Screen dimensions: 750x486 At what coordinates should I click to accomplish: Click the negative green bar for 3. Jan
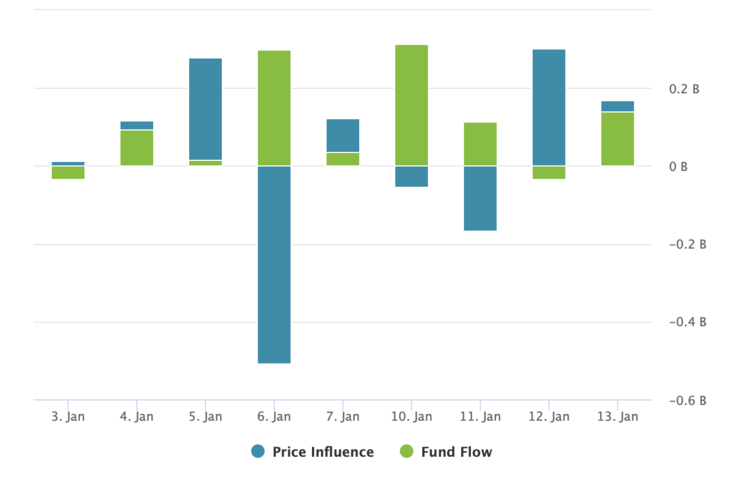(68, 172)
